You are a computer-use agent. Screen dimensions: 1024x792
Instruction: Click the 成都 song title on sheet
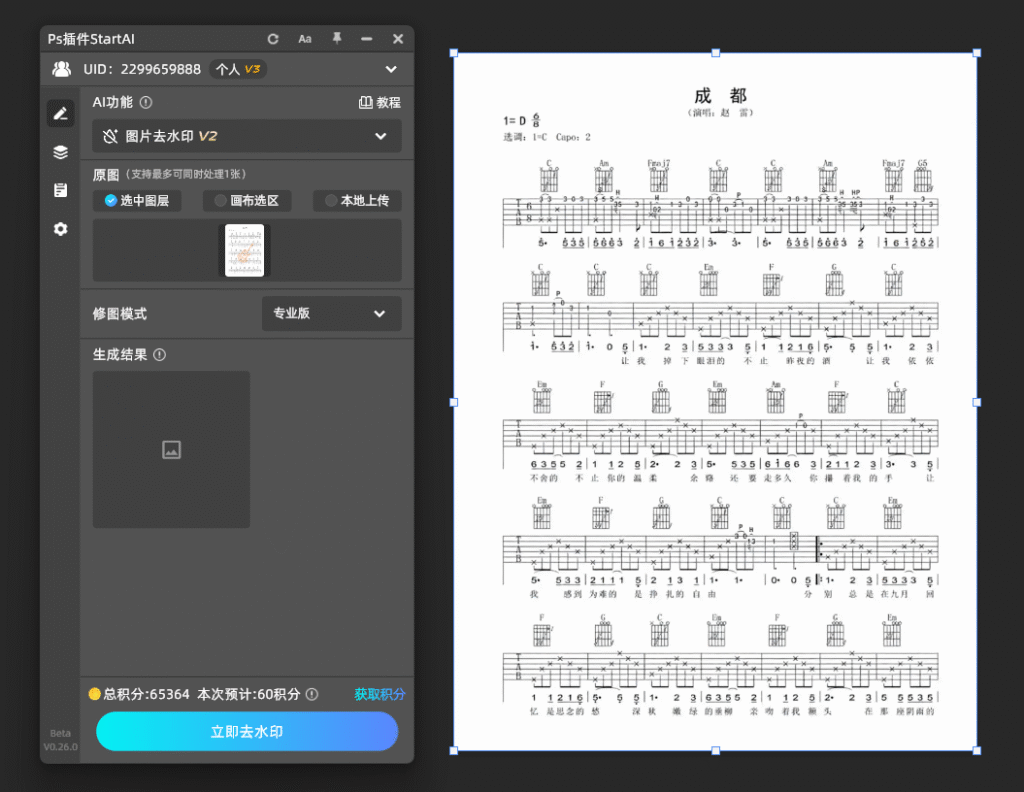(720, 96)
